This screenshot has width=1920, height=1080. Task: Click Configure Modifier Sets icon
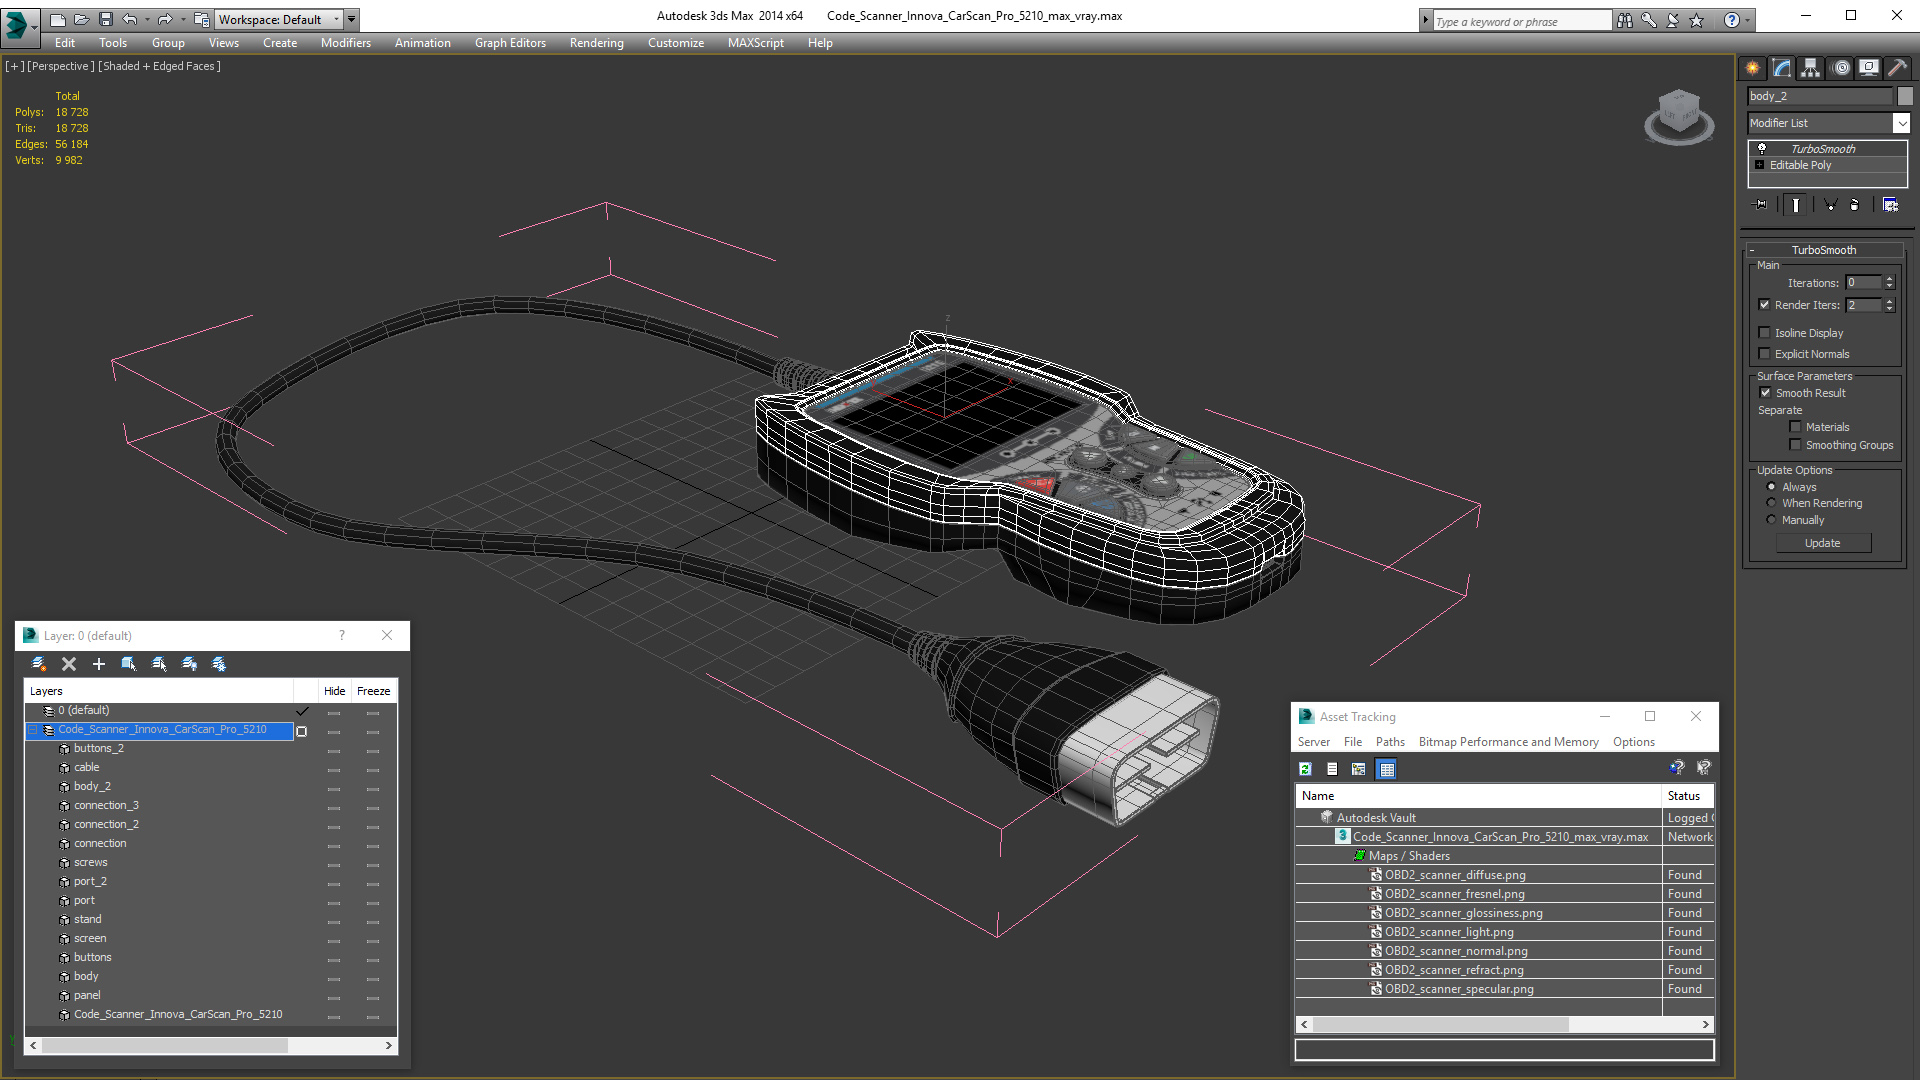click(1890, 204)
